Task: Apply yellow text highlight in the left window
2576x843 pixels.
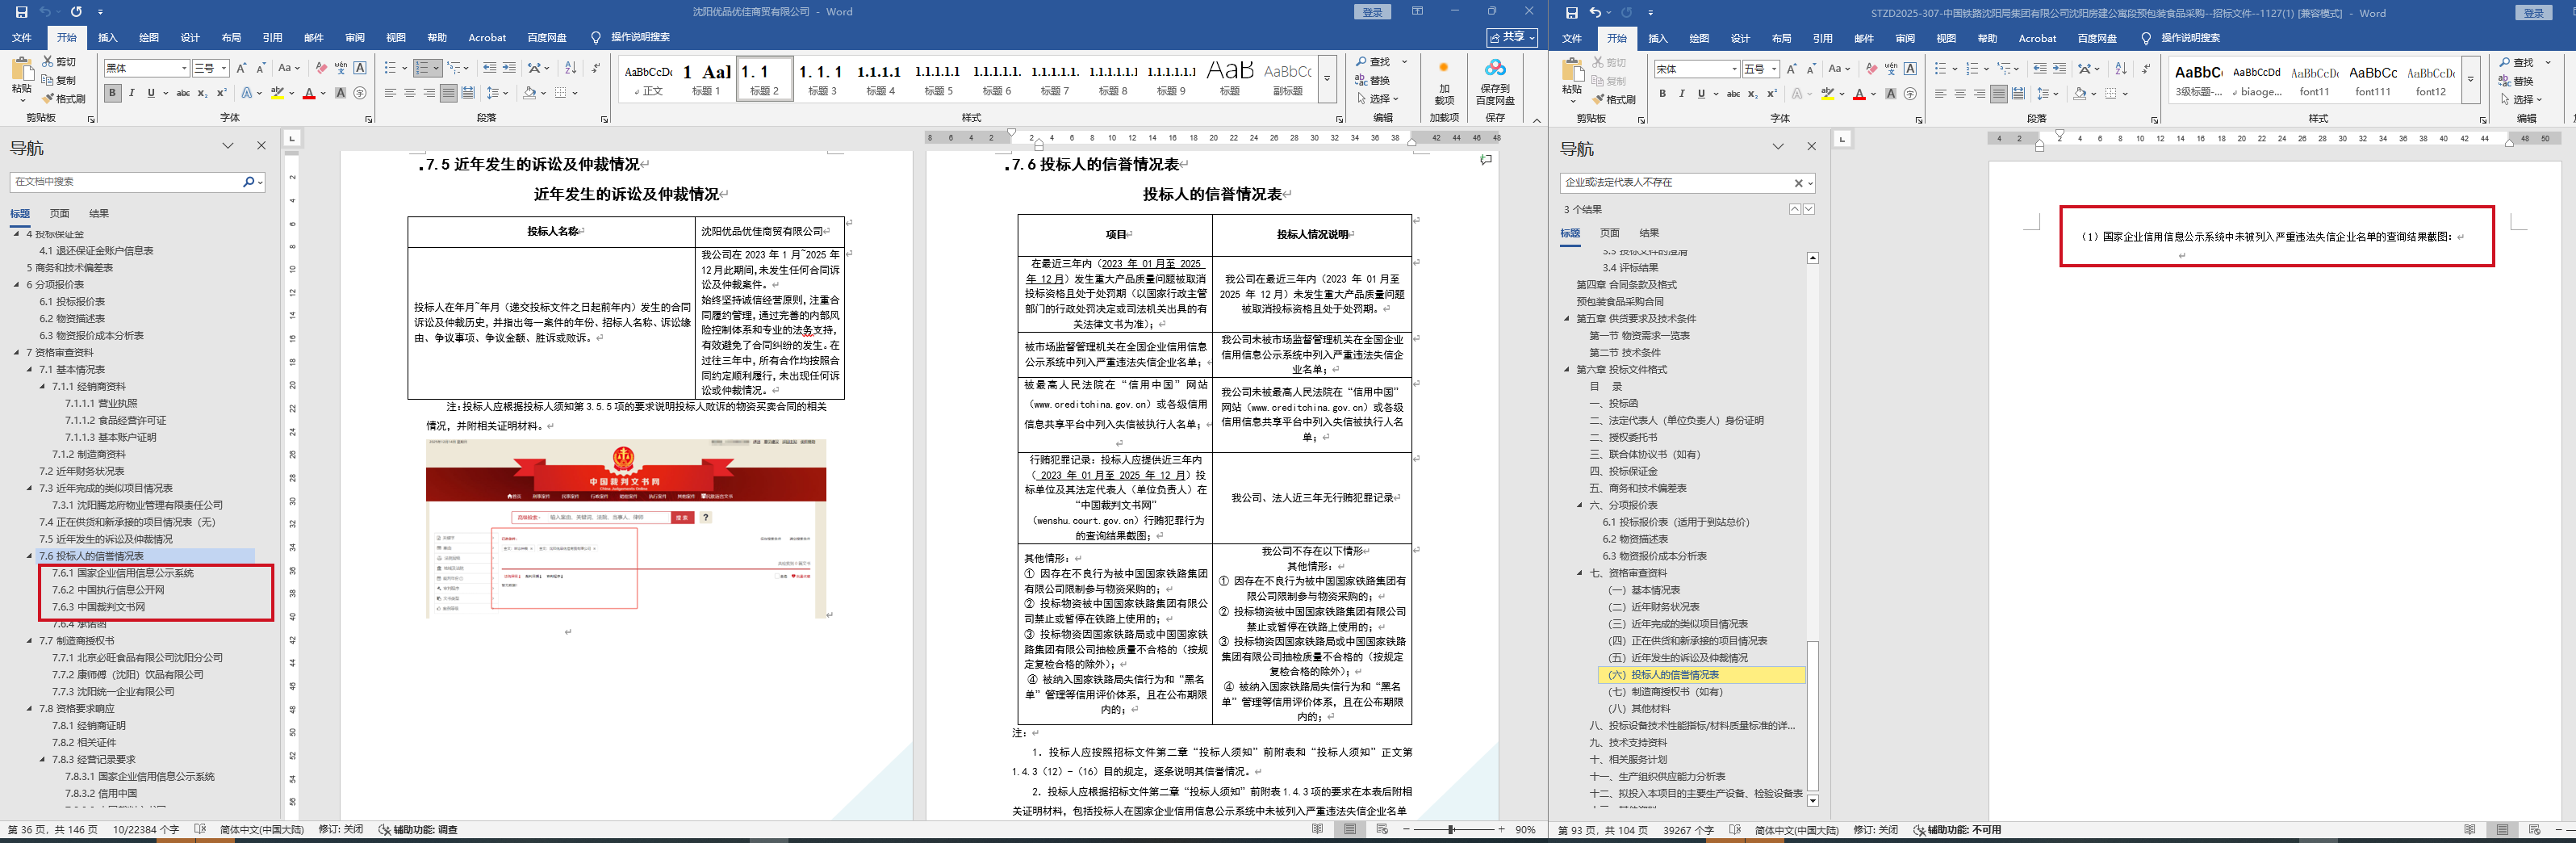Action: point(277,93)
